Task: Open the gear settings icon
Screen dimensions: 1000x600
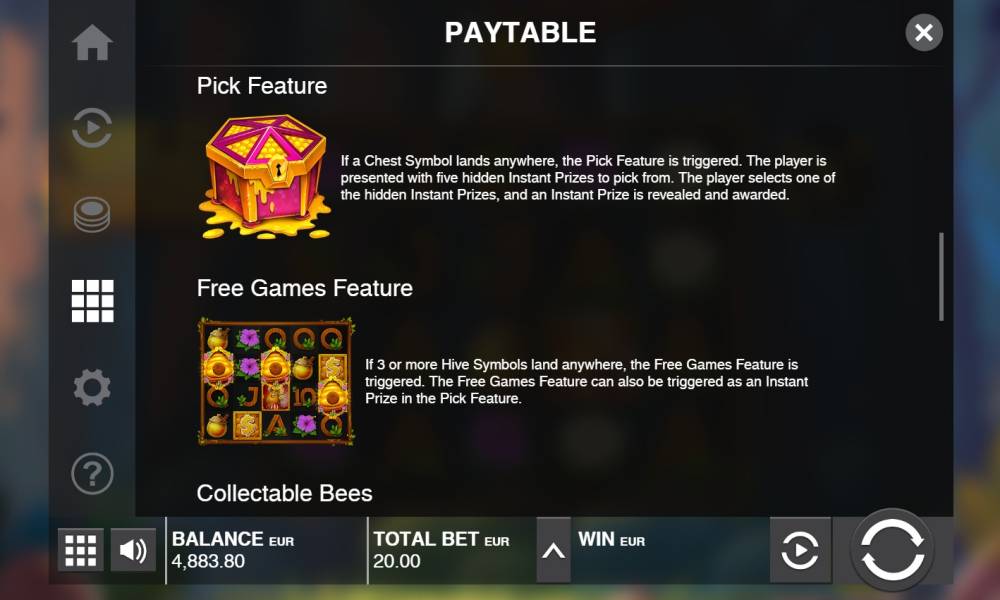Action: (92, 387)
